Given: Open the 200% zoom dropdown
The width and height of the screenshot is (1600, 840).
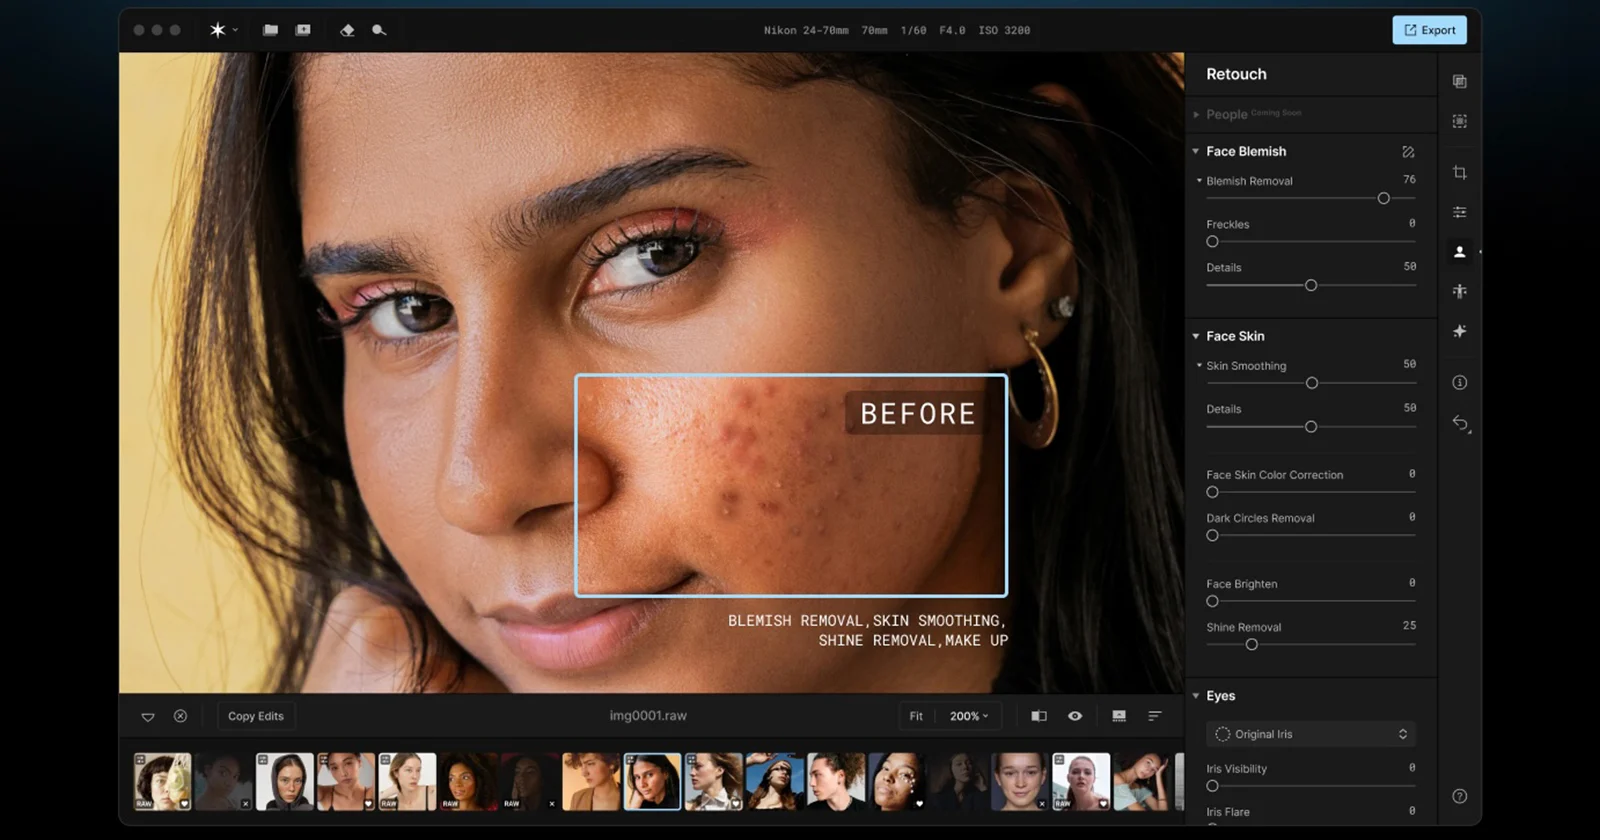Looking at the screenshot, I should point(969,716).
